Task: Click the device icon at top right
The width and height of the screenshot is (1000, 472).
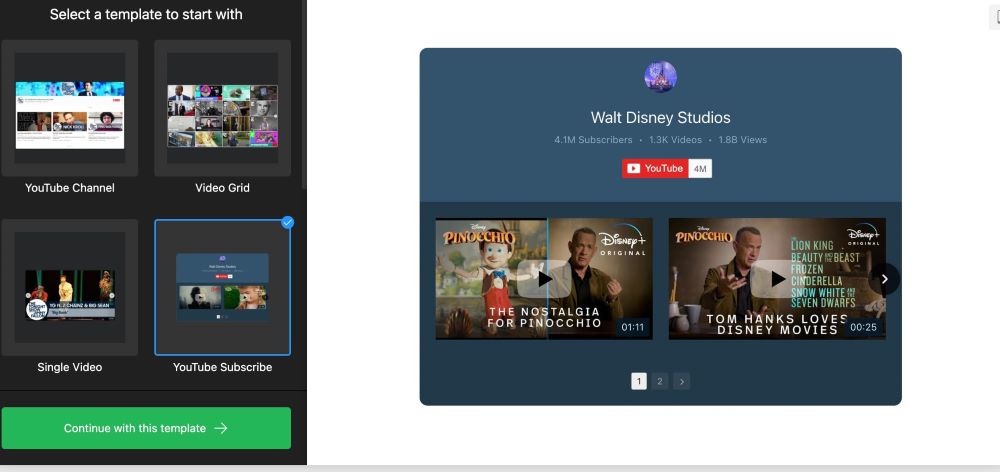Action: coord(996,17)
